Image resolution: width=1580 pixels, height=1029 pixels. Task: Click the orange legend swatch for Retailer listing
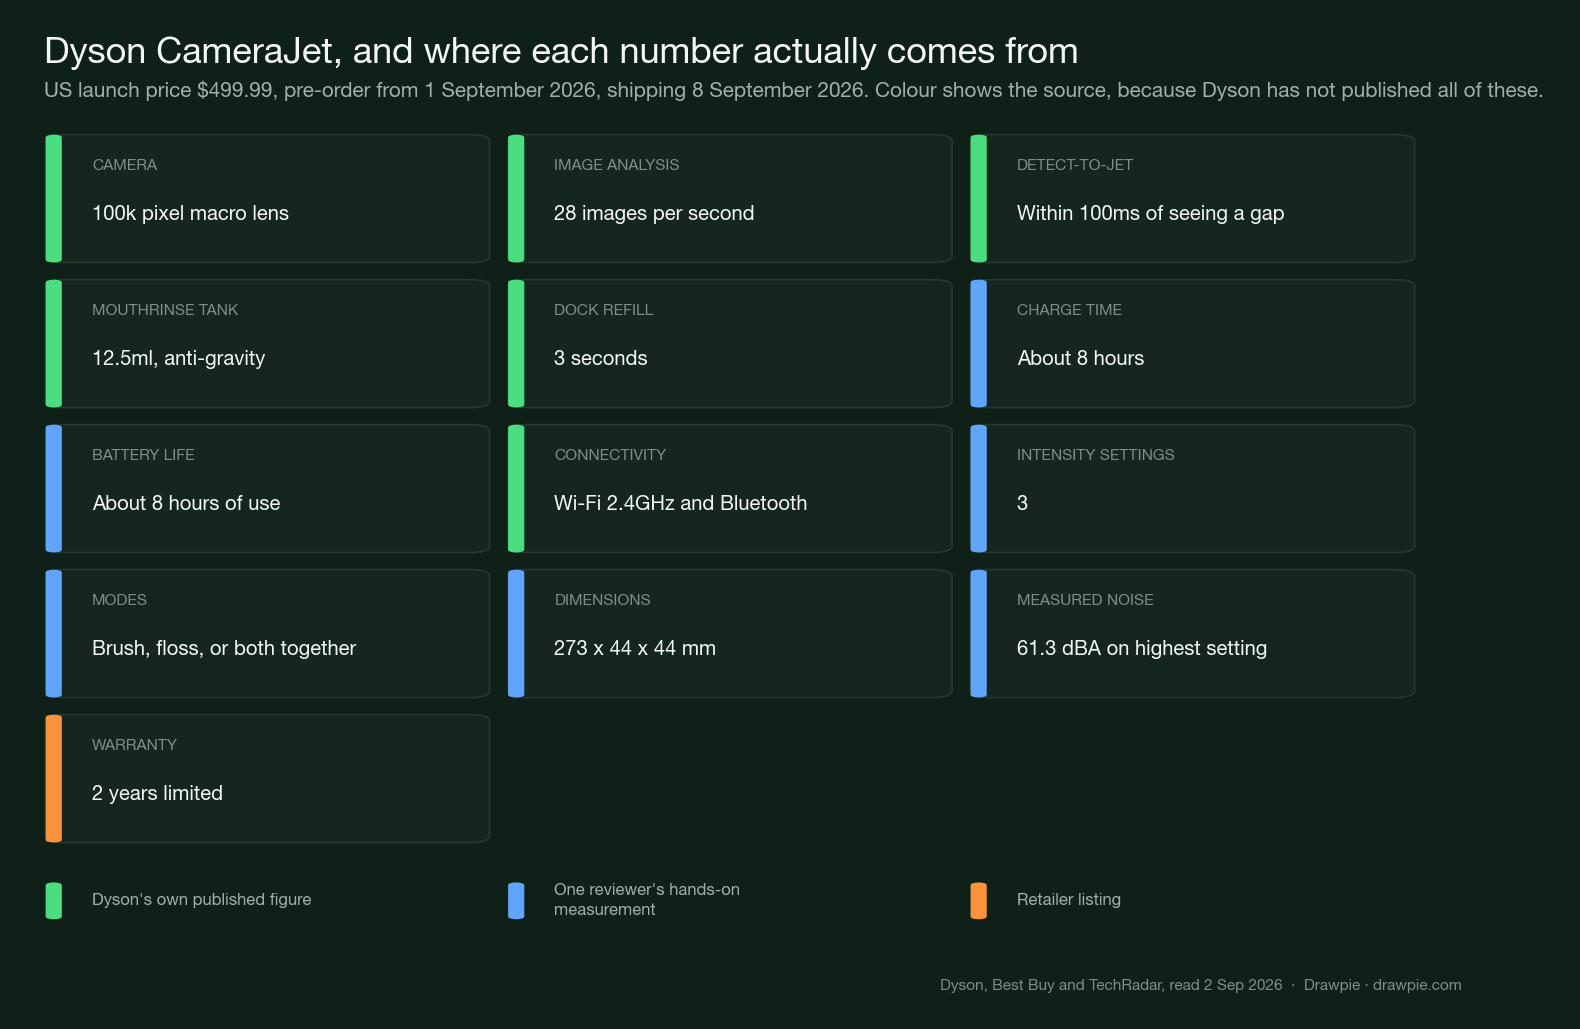pyautogui.click(x=979, y=900)
